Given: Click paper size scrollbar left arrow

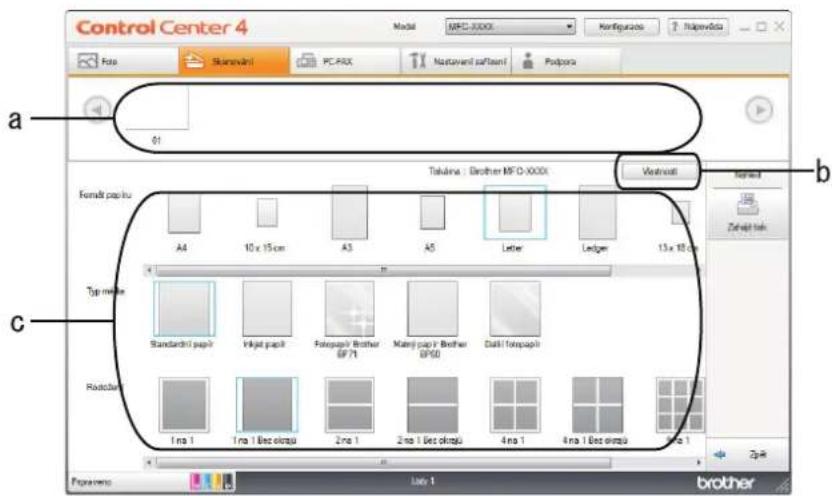Looking at the screenshot, I should point(149,271).
